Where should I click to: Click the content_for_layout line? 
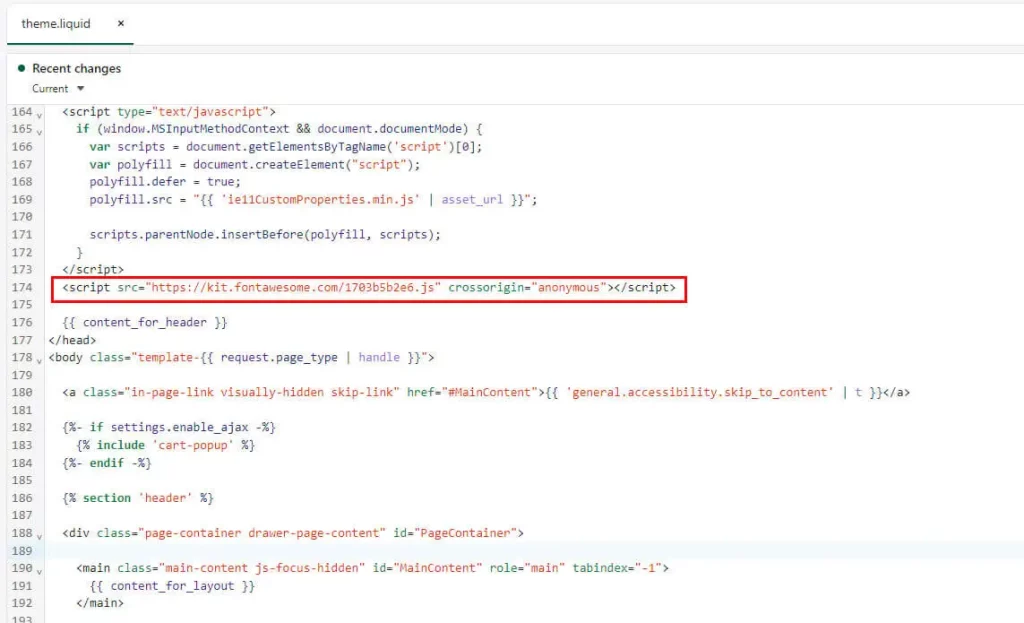[x=172, y=586]
